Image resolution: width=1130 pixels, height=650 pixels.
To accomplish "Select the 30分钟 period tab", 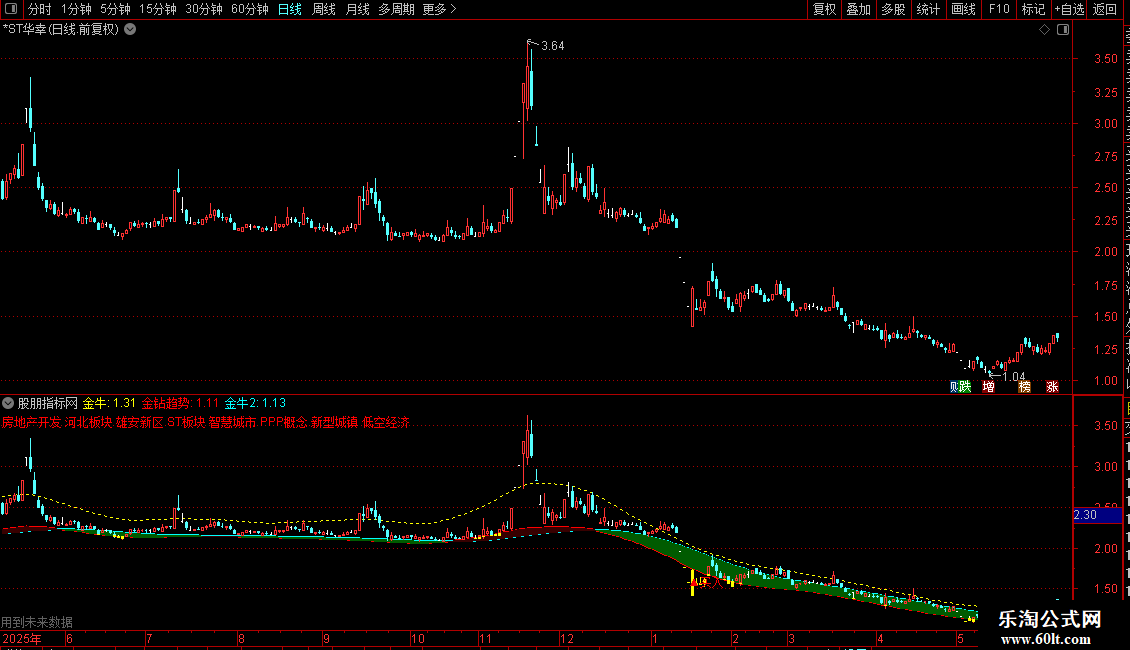I will tap(204, 9).
